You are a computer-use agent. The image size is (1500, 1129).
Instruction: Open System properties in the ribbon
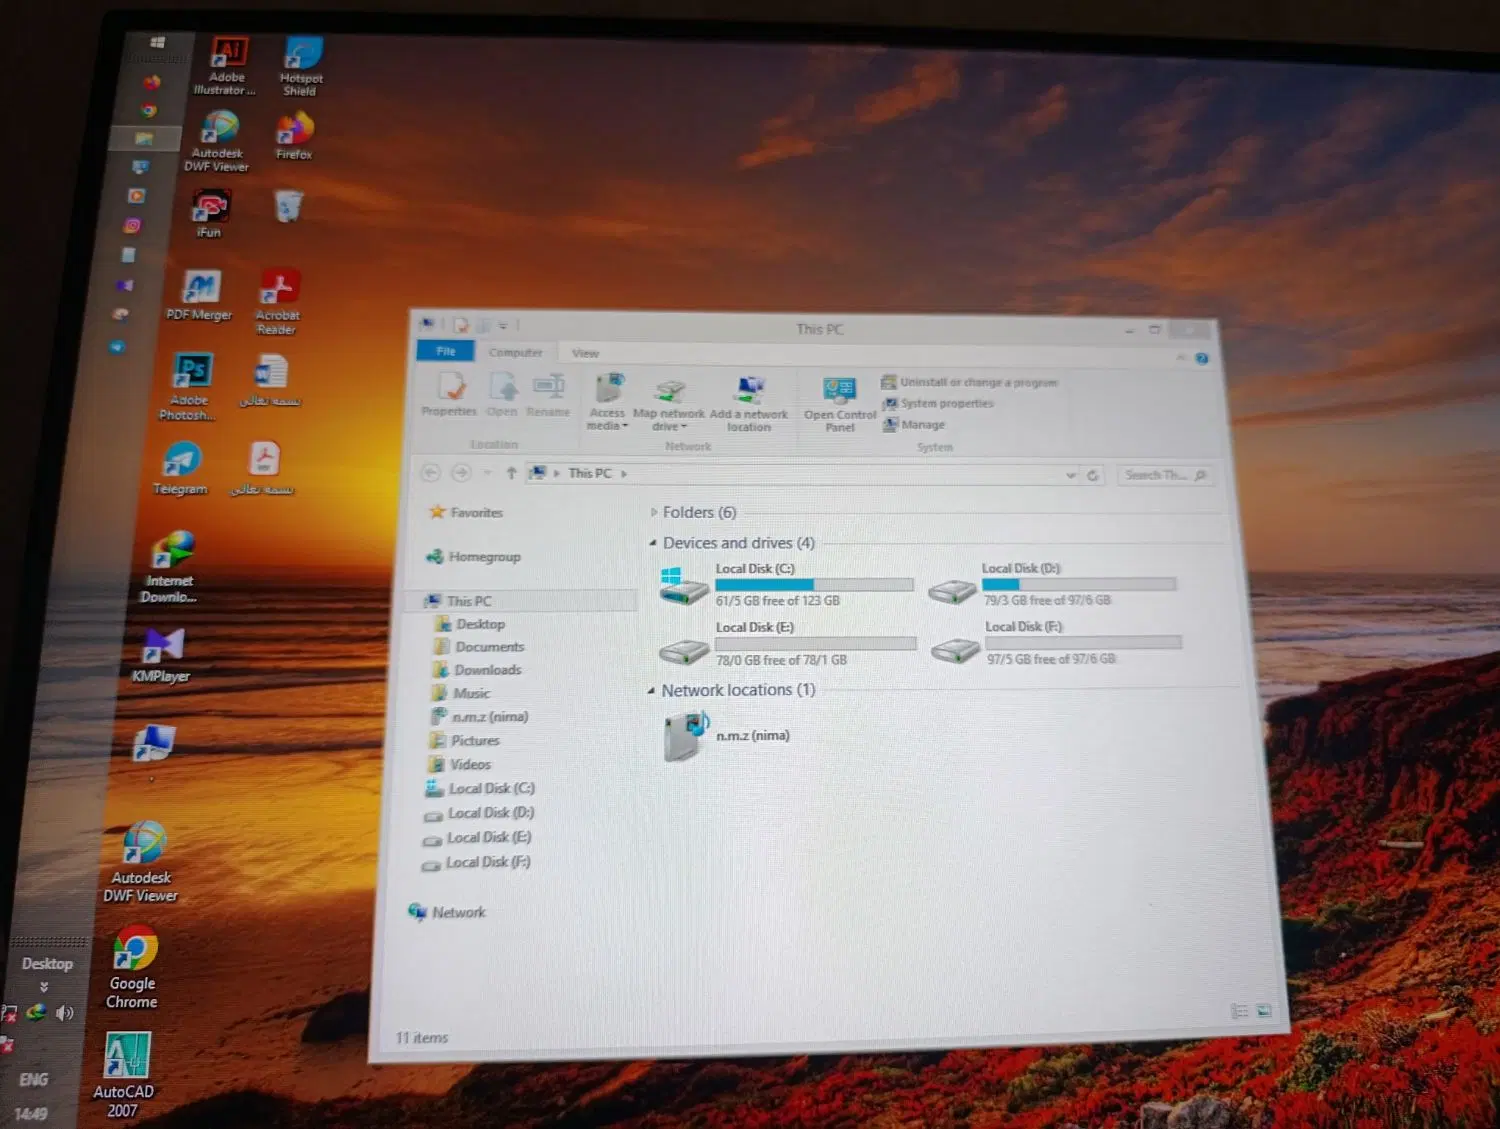pyautogui.click(x=938, y=403)
